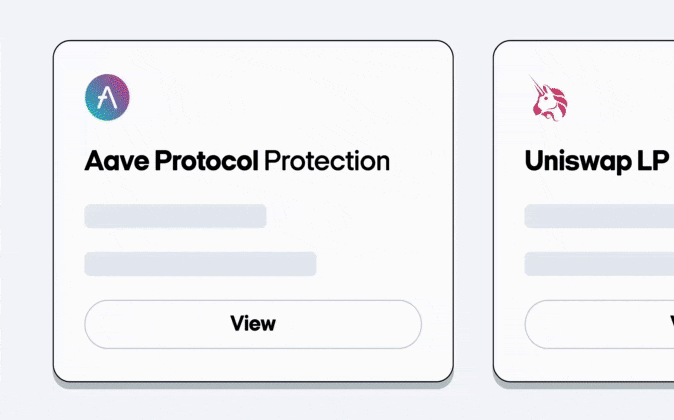The image size is (674, 420).
Task: Click the bold 'Aave Protocol' text
Action: point(172,160)
